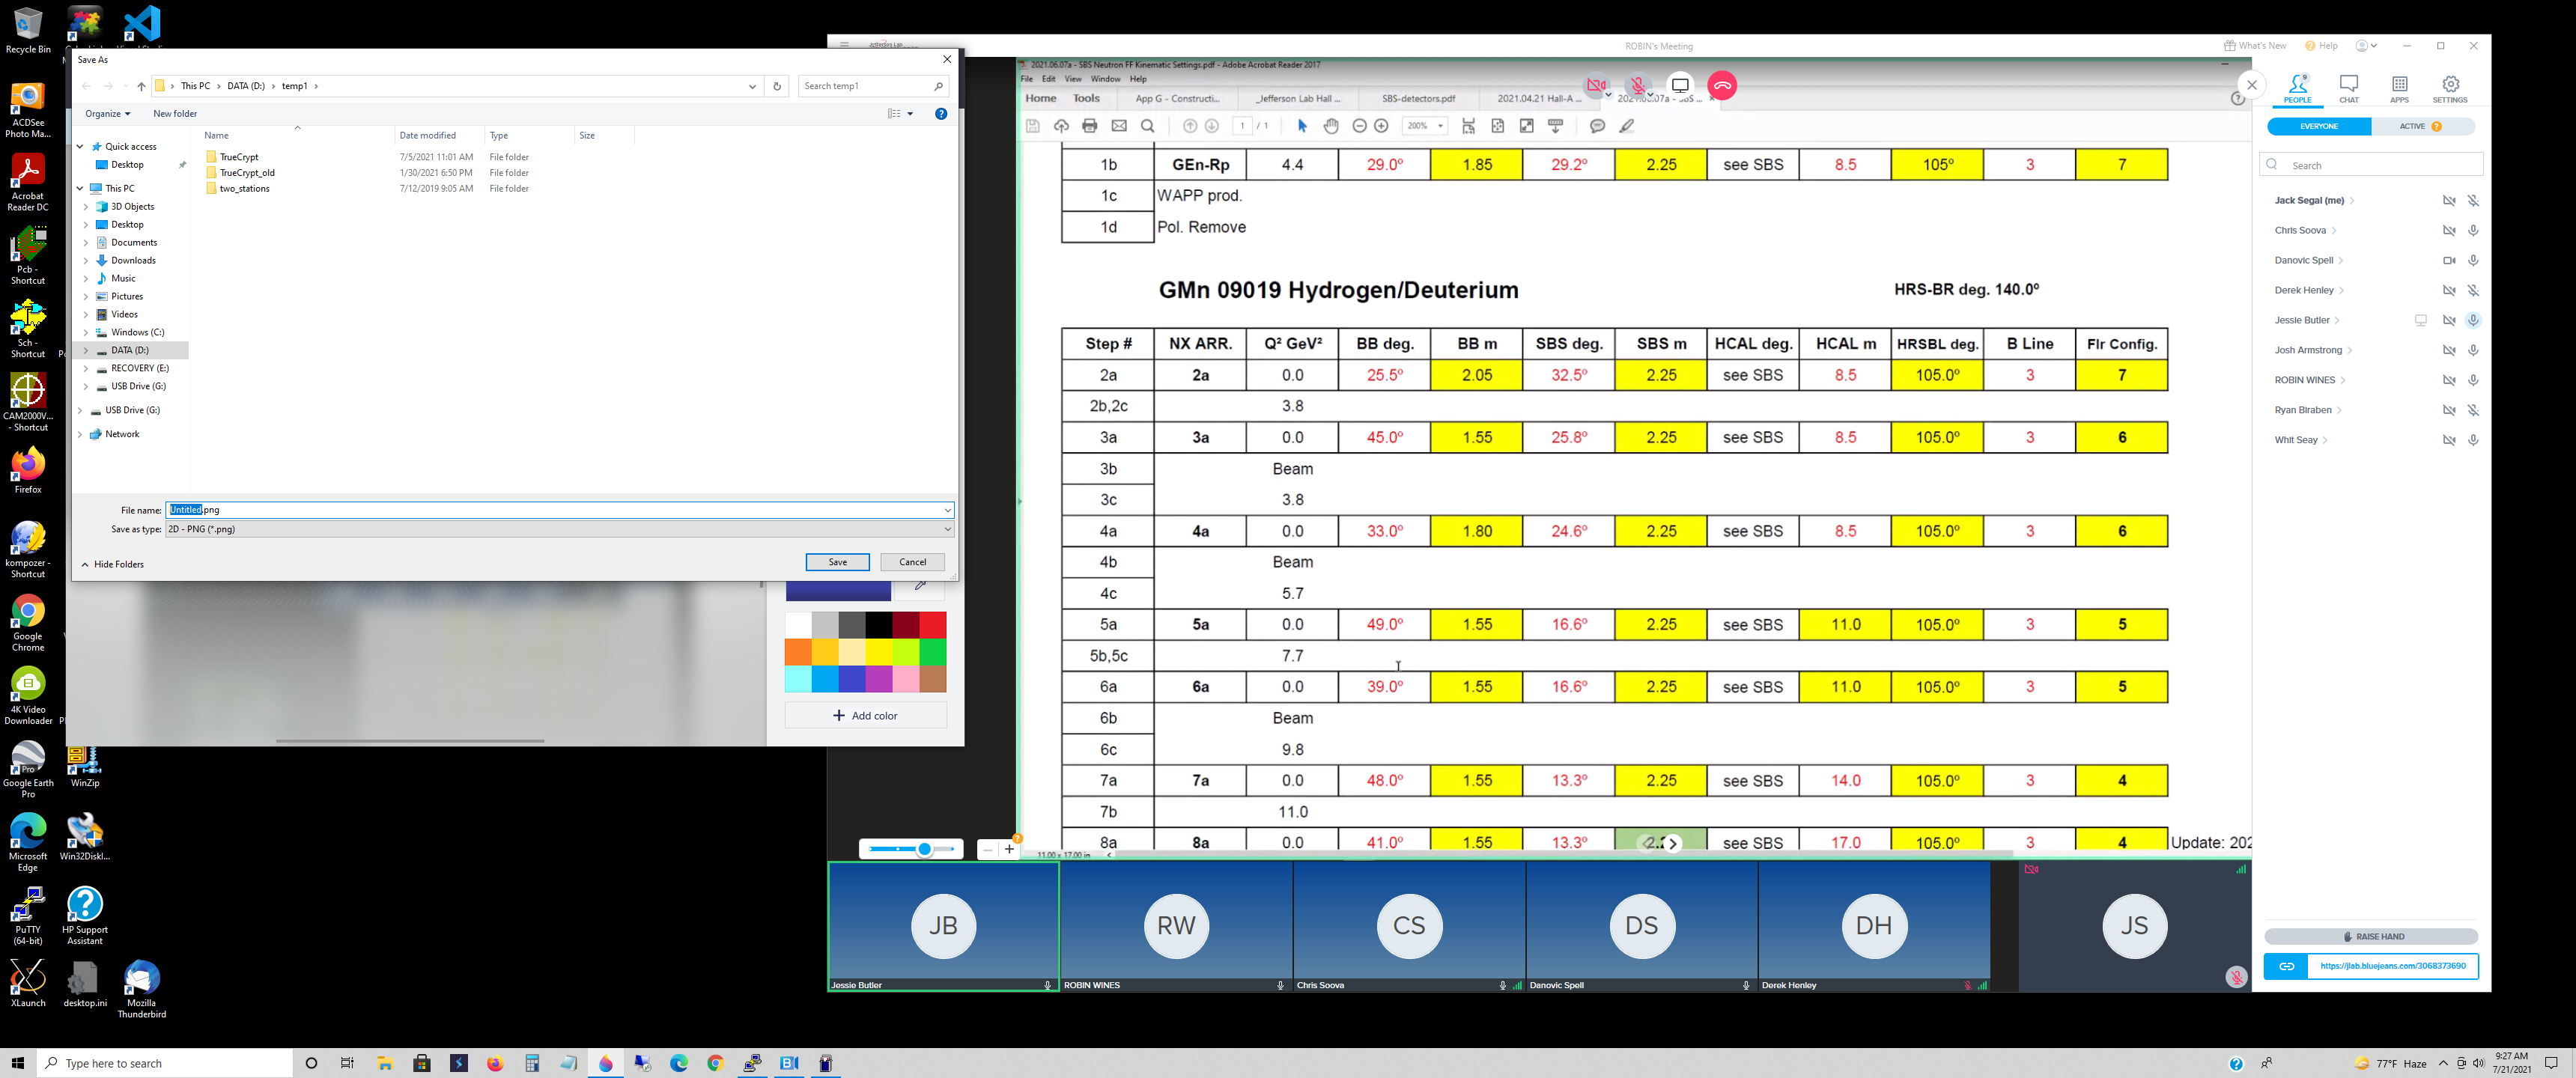Select the red color swatch
Image resolution: width=2576 pixels, height=1078 pixels.
pyautogui.click(x=932, y=625)
